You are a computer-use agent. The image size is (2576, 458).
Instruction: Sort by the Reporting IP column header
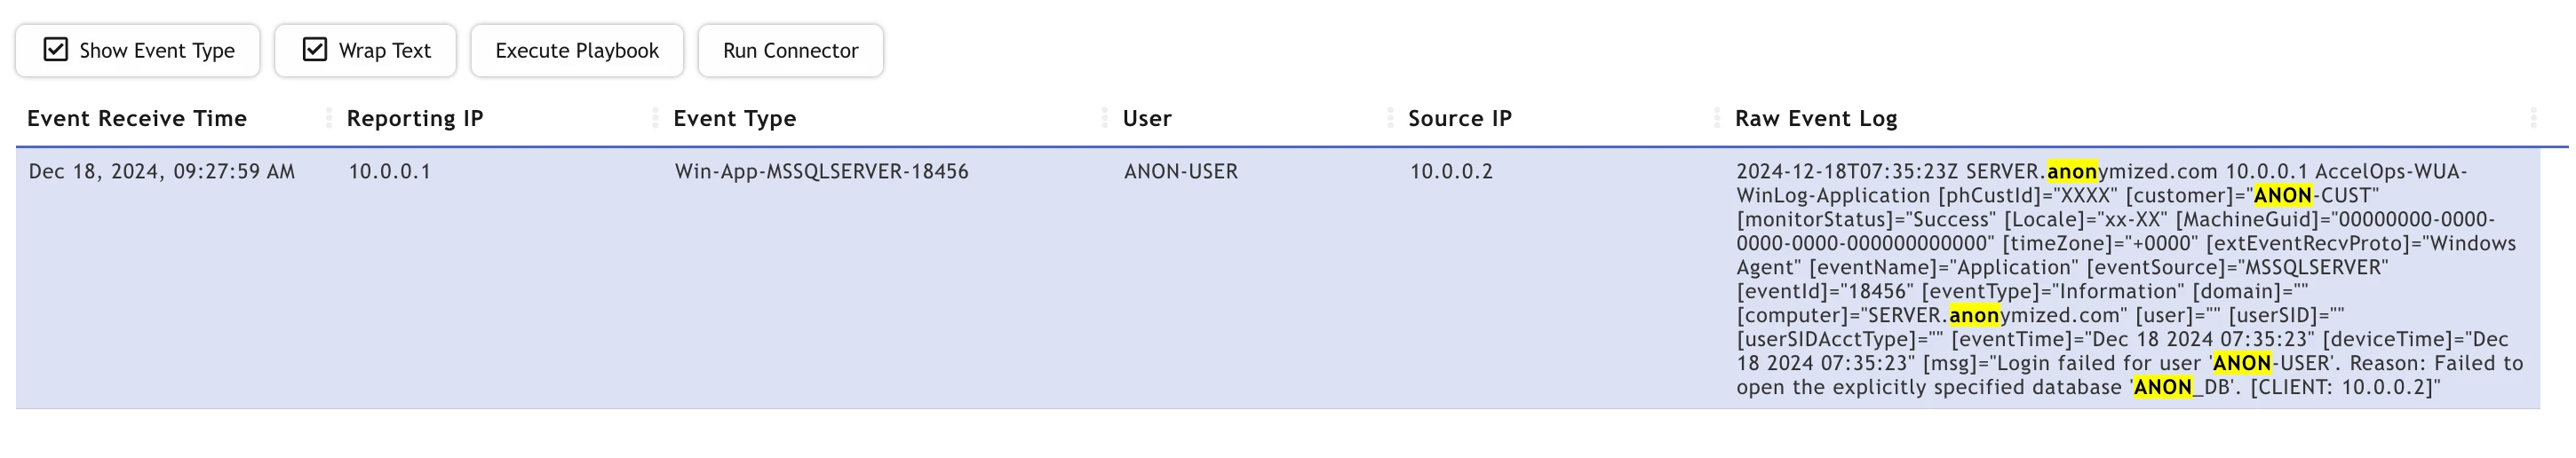click(415, 118)
